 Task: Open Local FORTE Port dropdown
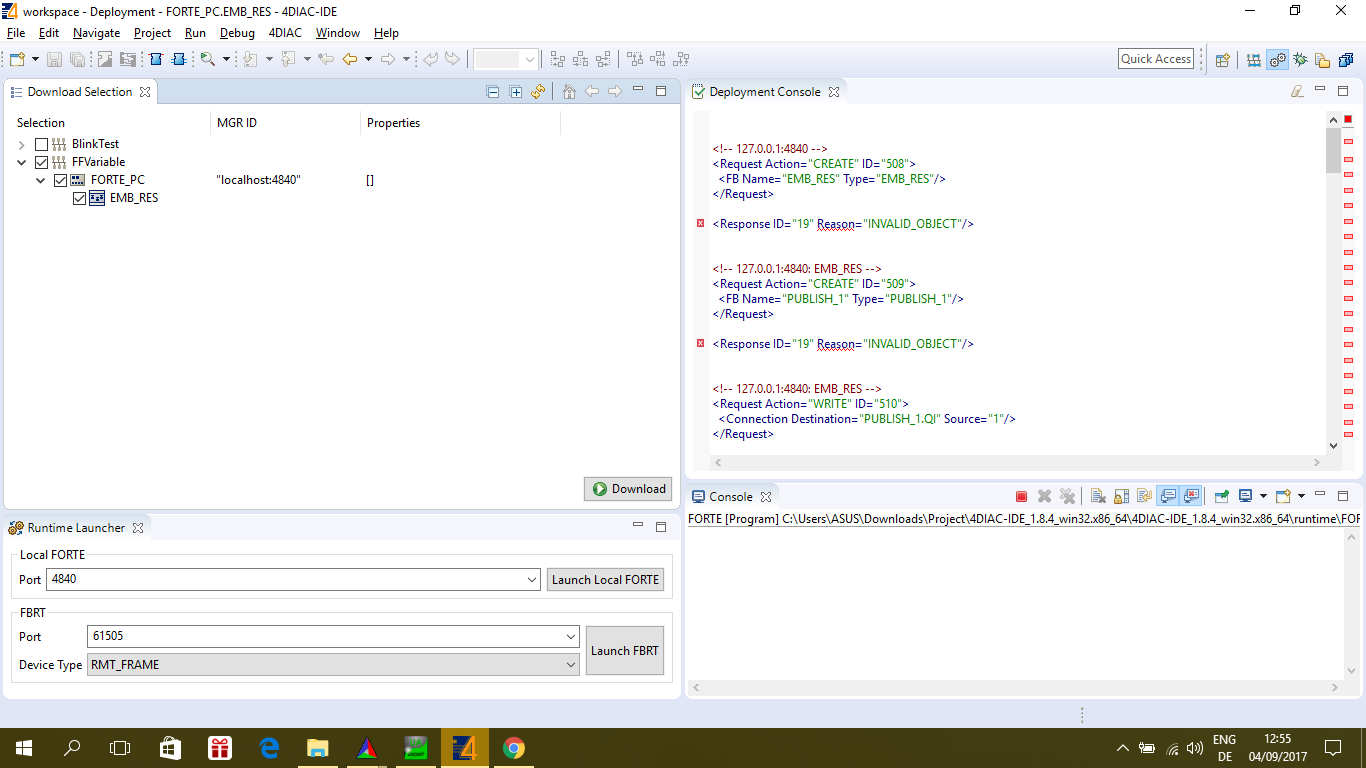coord(532,580)
